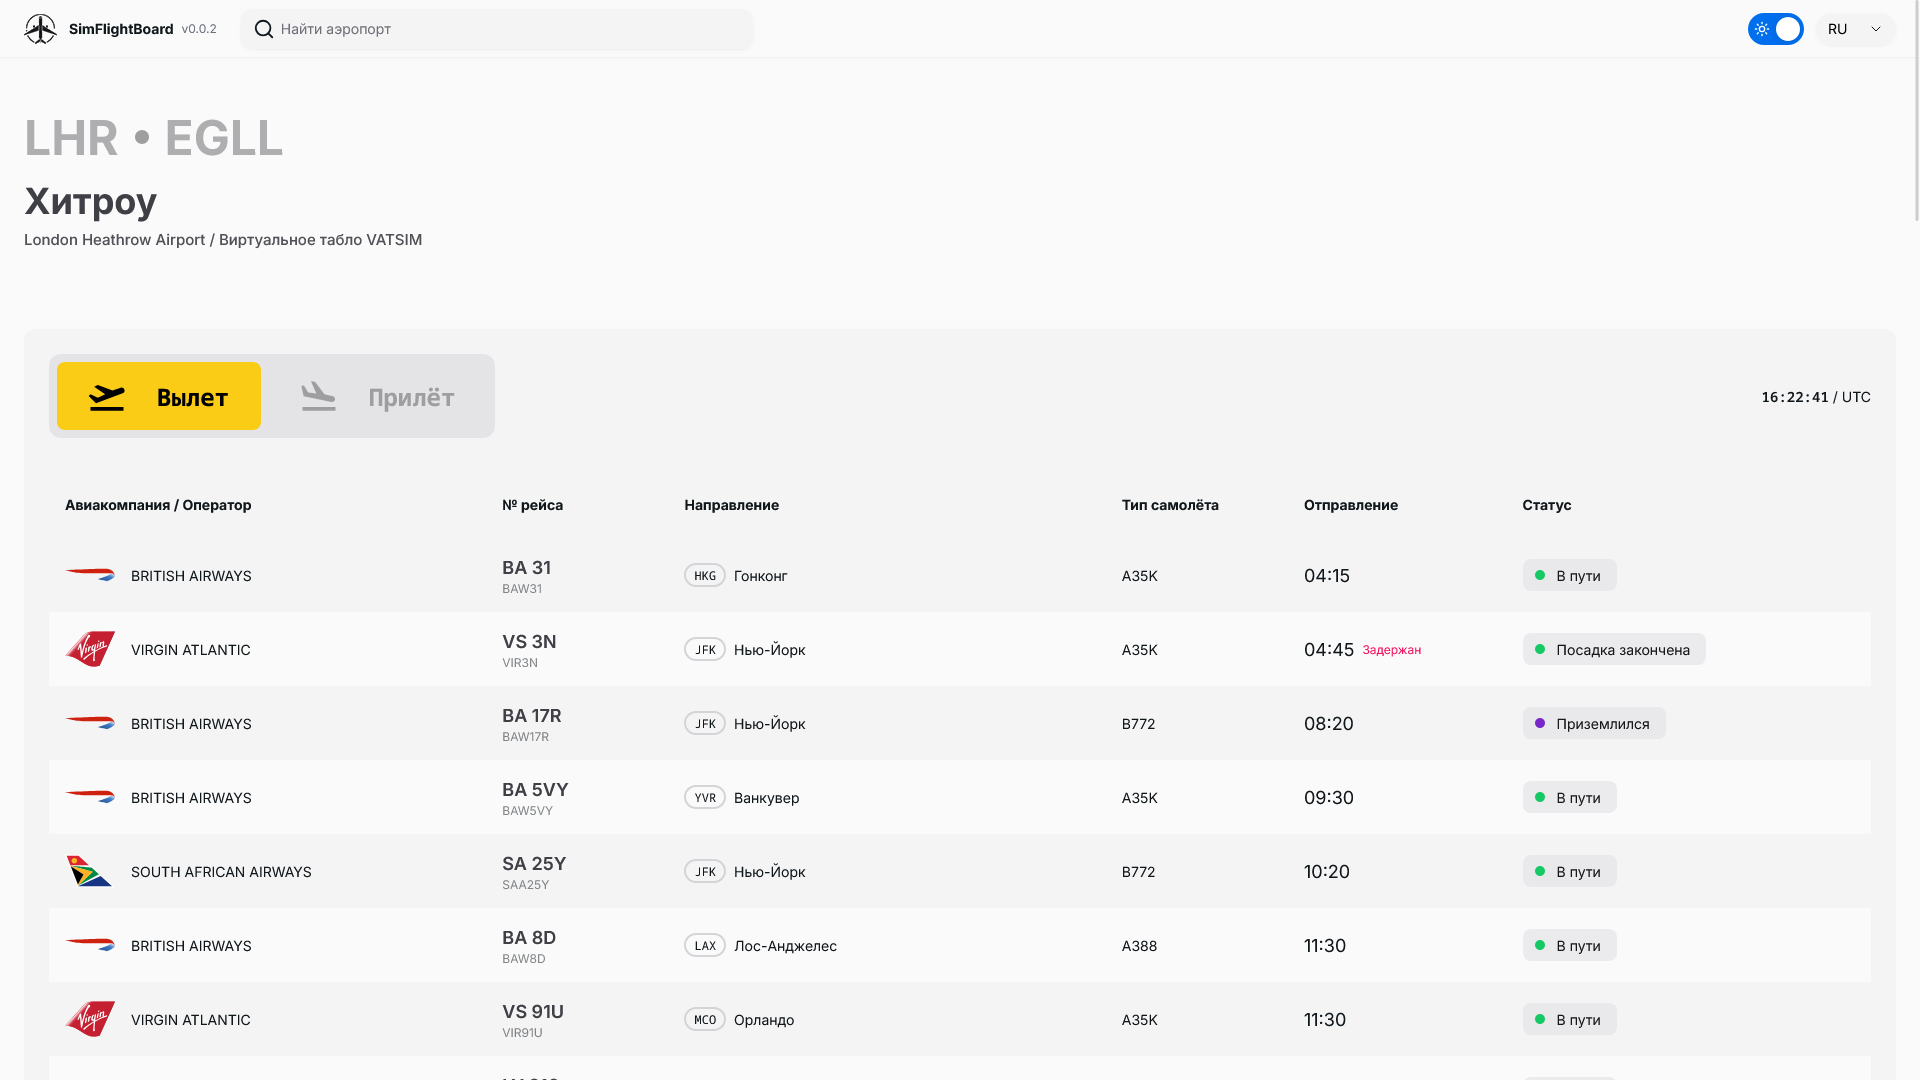Click the SimFlightBoard airplane logo icon
The height and width of the screenshot is (1080, 1920).
[x=40, y=29]
